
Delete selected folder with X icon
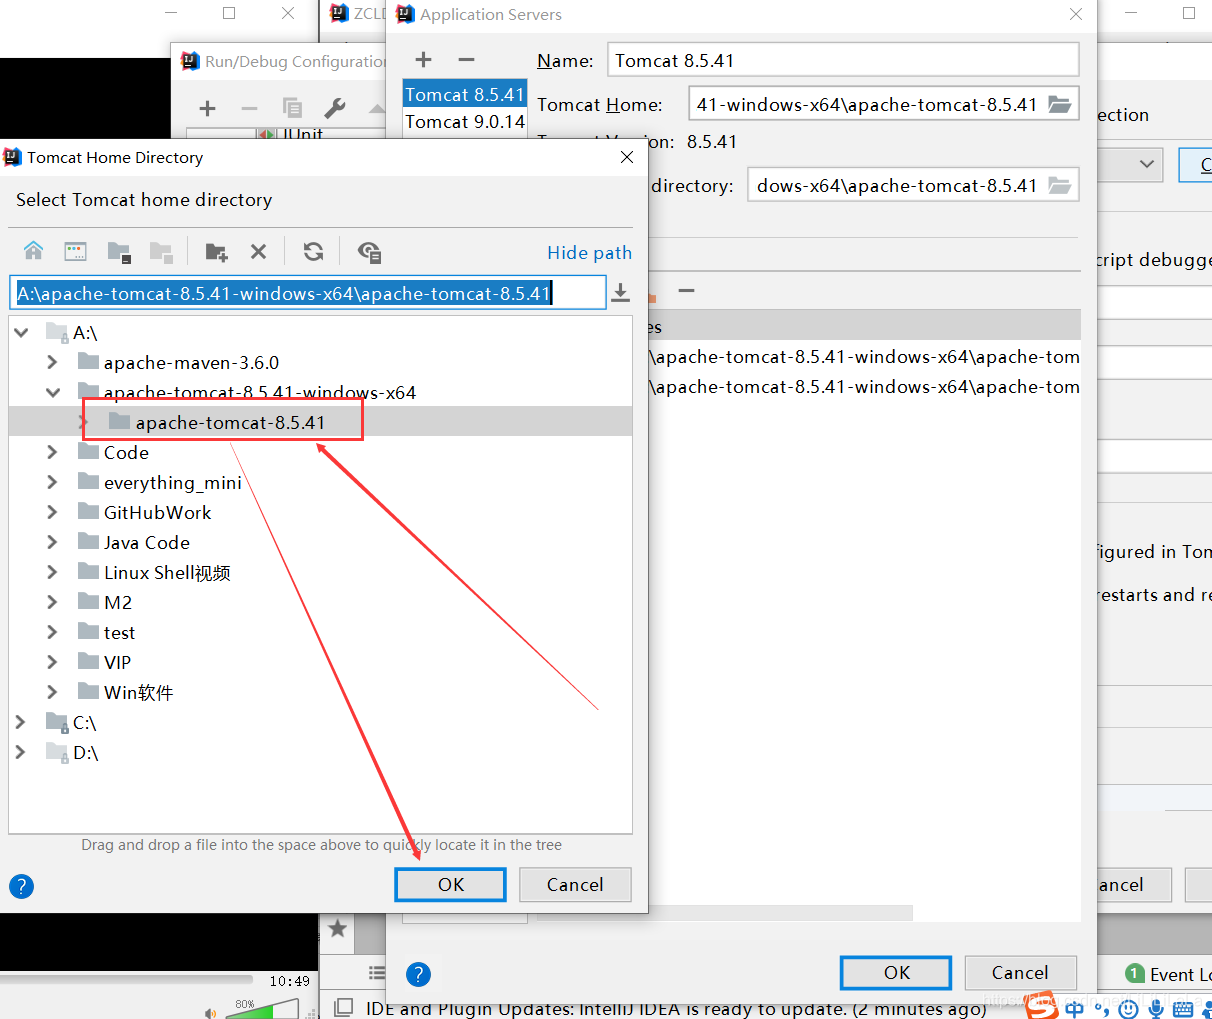click(x=258, y=251)
